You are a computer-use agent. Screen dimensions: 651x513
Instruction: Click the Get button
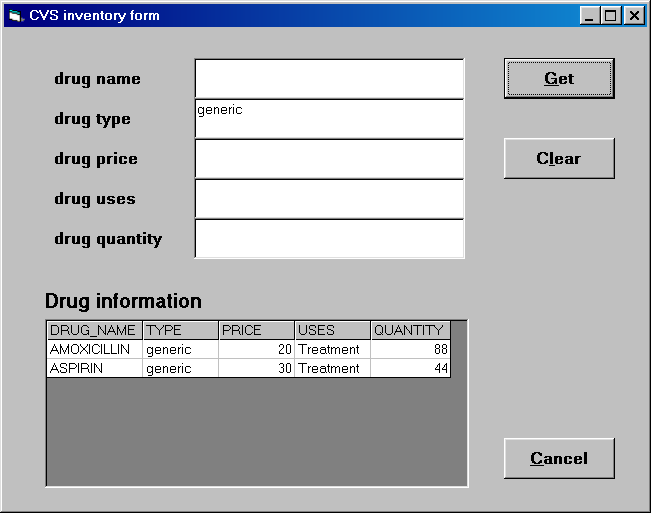(559, 78)
